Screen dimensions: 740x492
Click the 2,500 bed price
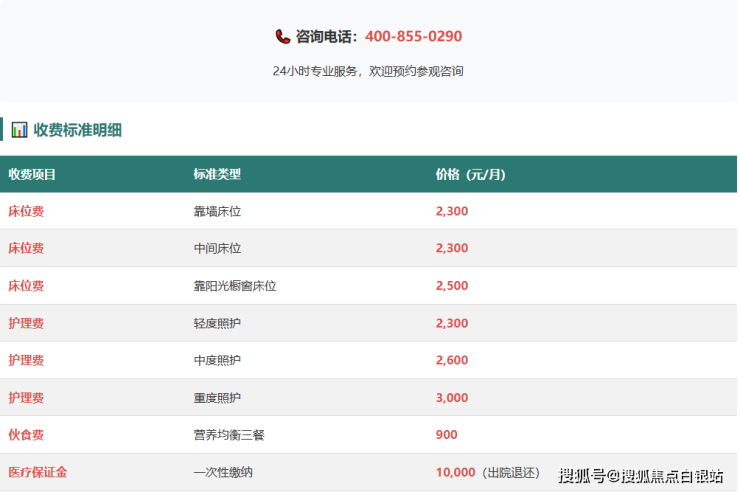tap(451, 286)
